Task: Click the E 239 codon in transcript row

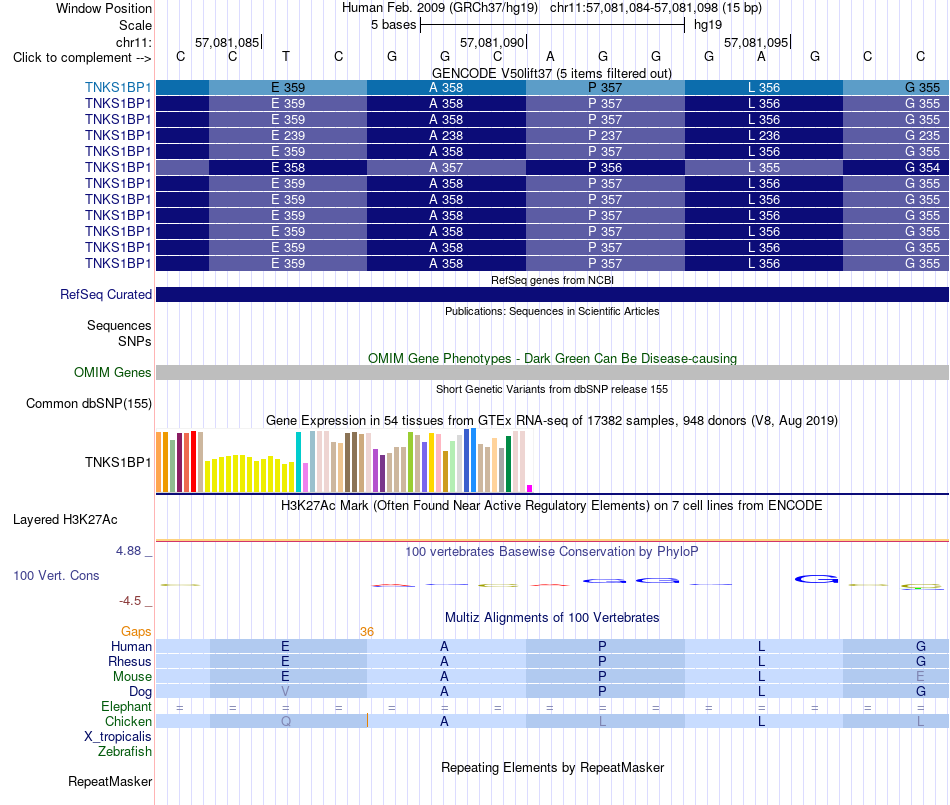Action: [288, 136]
